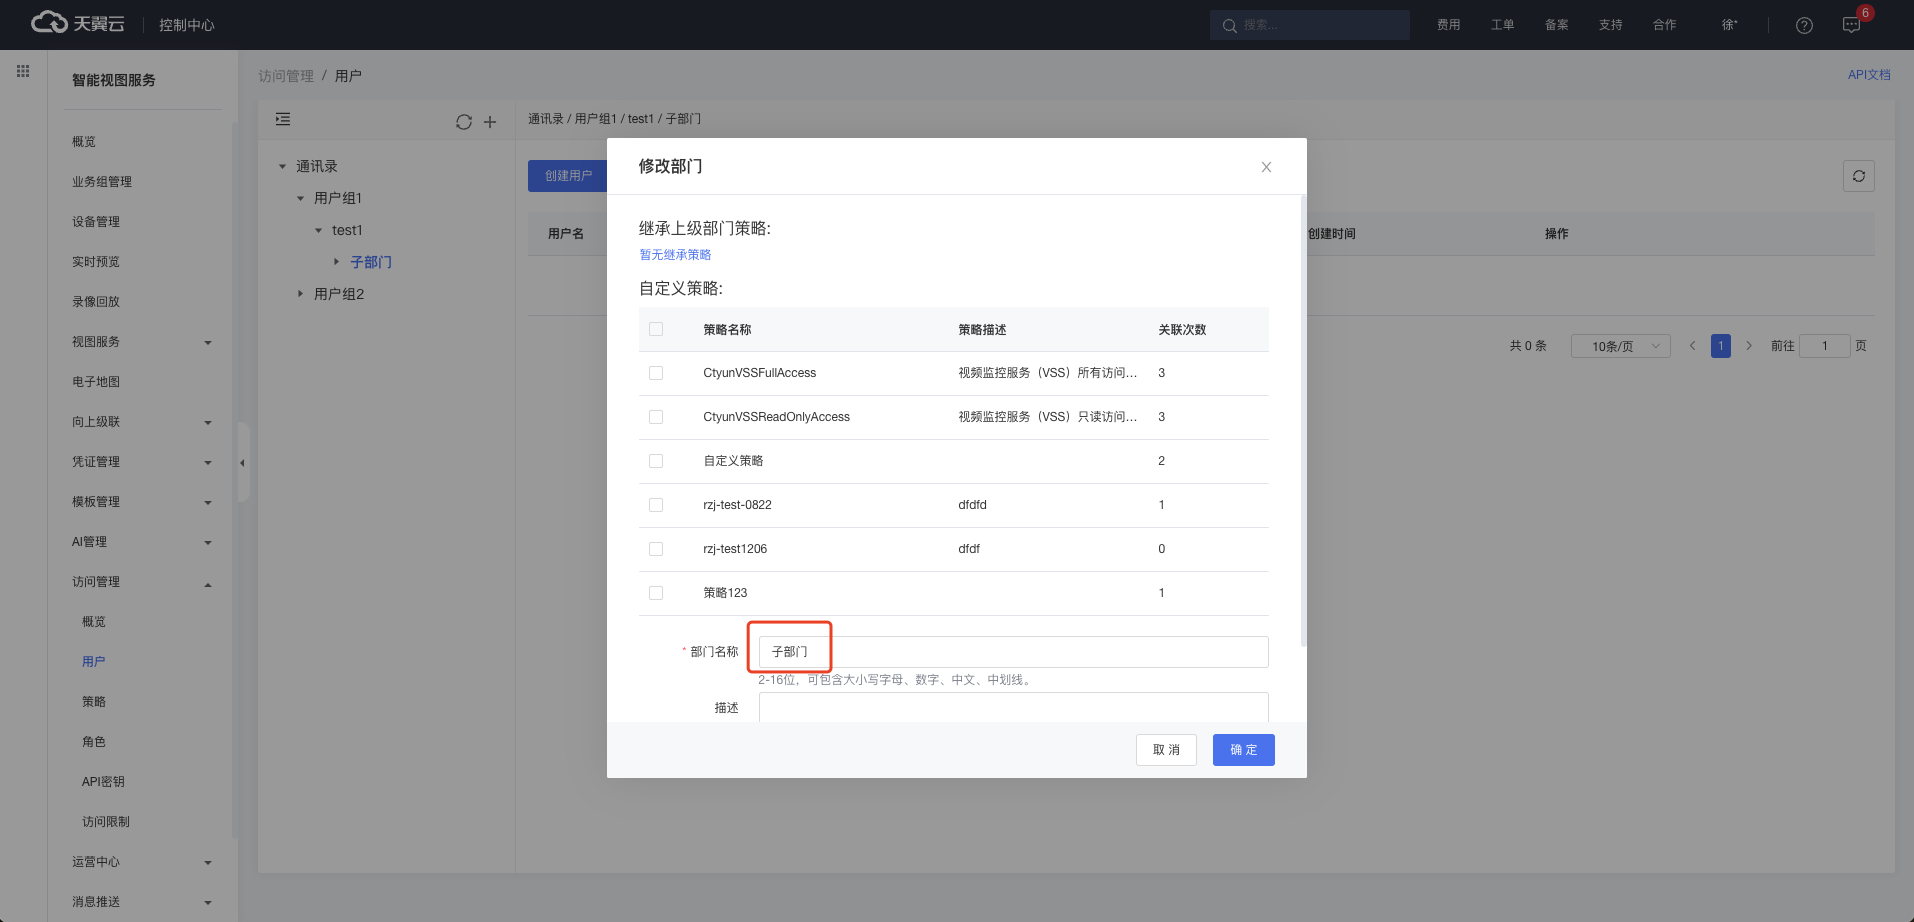Screen dimensions: 1914x922
Task: Refresh the contacts tree
Action: click(x=463, y=122)
